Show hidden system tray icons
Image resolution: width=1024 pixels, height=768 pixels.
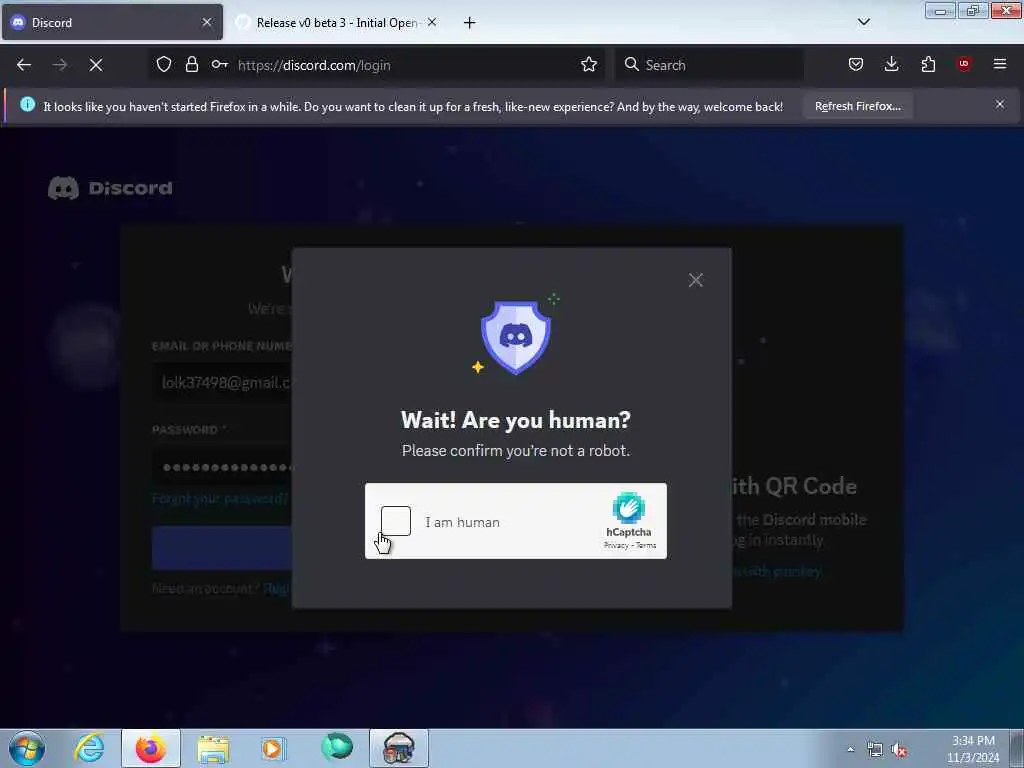[850, 750]
